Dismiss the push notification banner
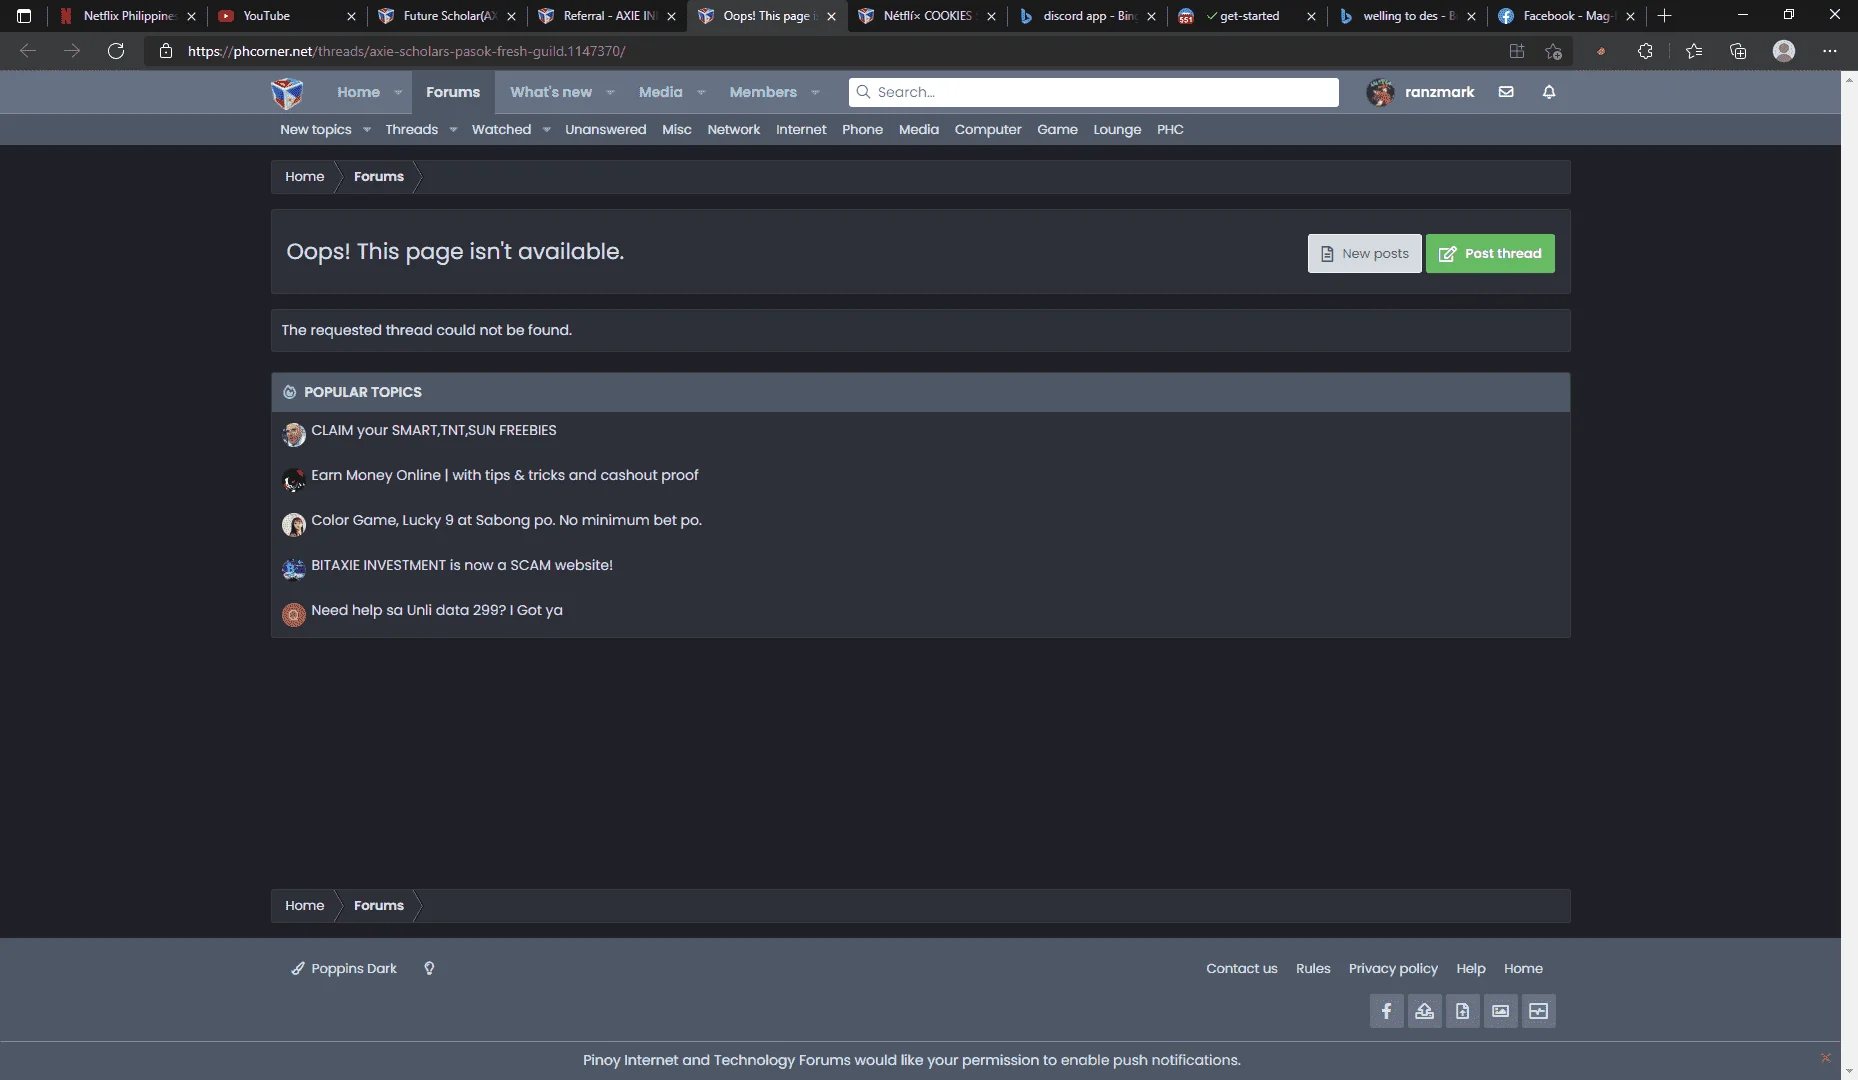The height and width of the screenshot is (1080, 1858). 1826,1058
